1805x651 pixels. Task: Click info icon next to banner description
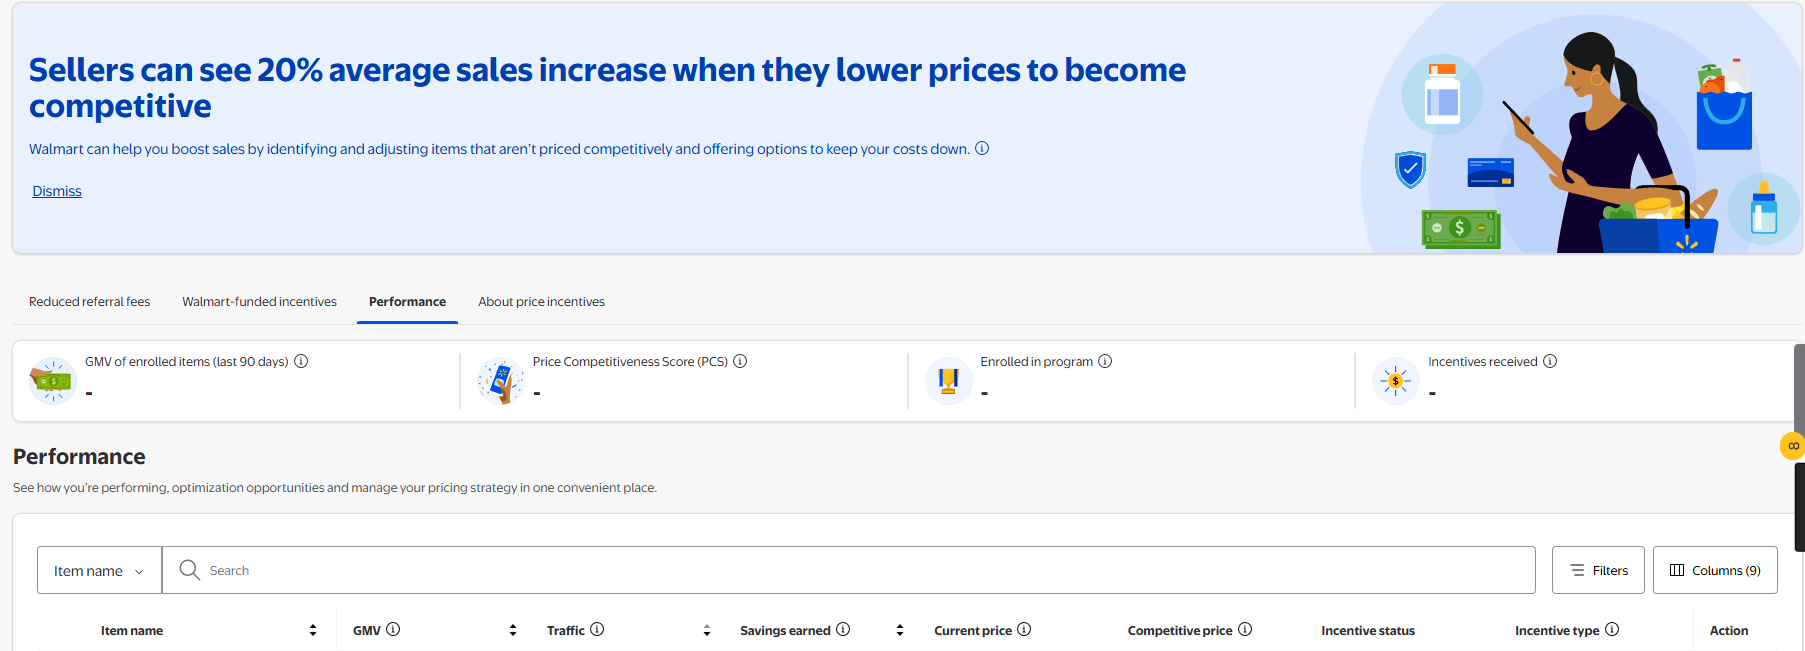tap(982, 148)
